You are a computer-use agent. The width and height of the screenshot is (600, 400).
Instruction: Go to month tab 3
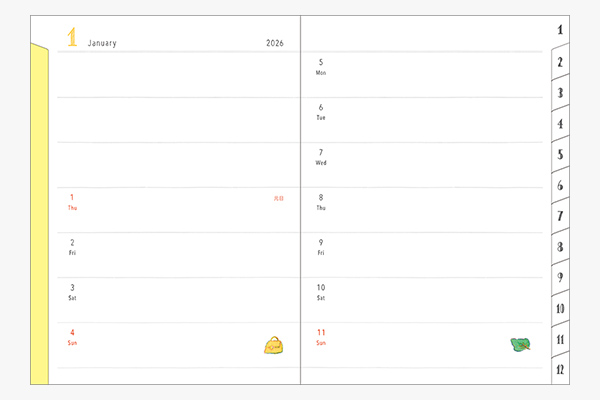(x=560, y=93)
